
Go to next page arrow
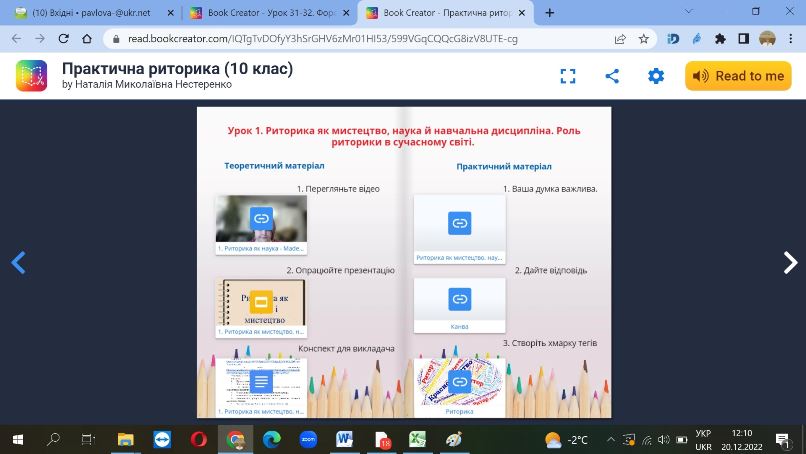tap(790, 263)
